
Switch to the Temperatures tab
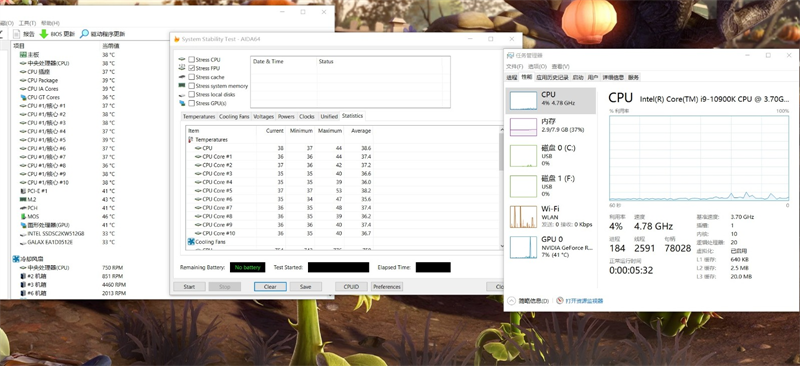coord(199,116)
